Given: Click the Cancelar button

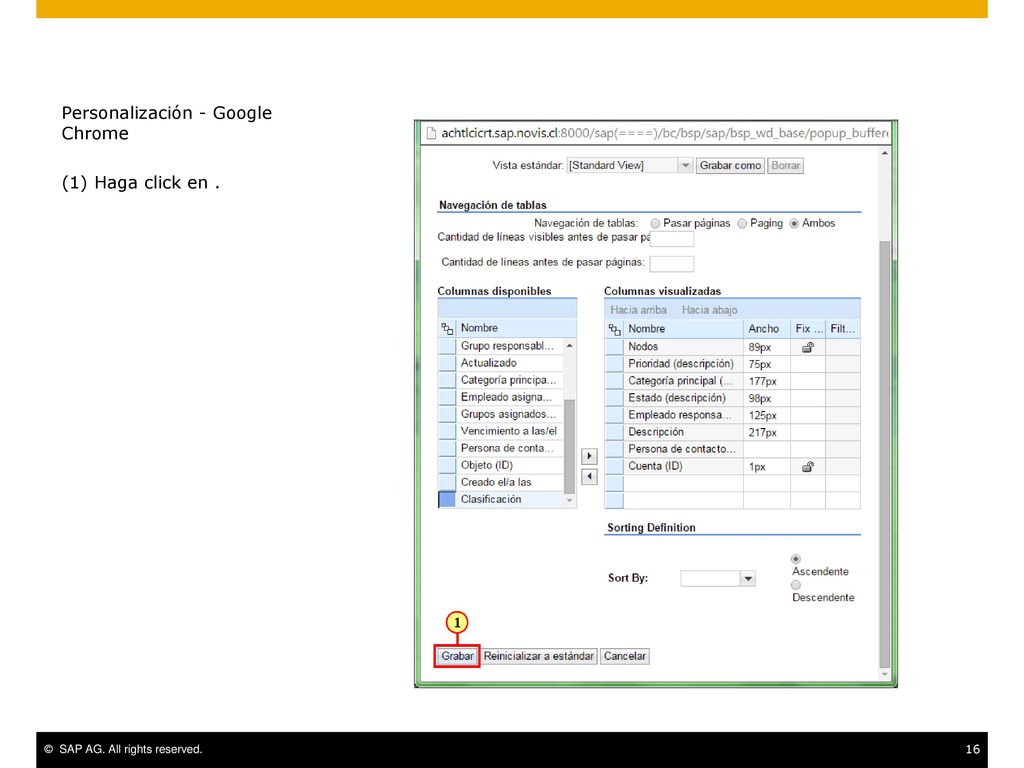Looking at the screenshot, I should (x=624, y=656).
